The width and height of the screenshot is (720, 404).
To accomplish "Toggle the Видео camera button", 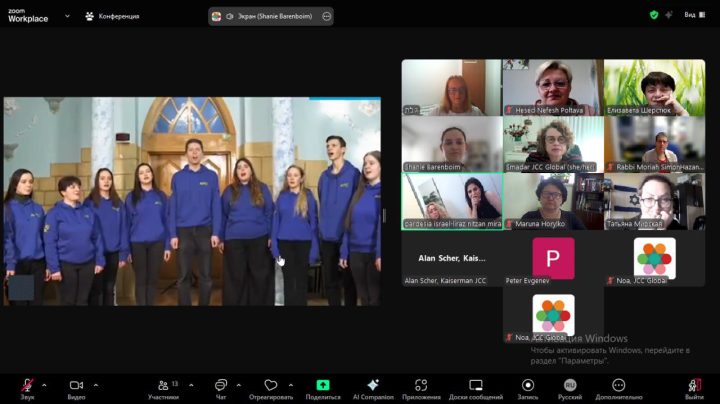I will (x=76, y=388).
